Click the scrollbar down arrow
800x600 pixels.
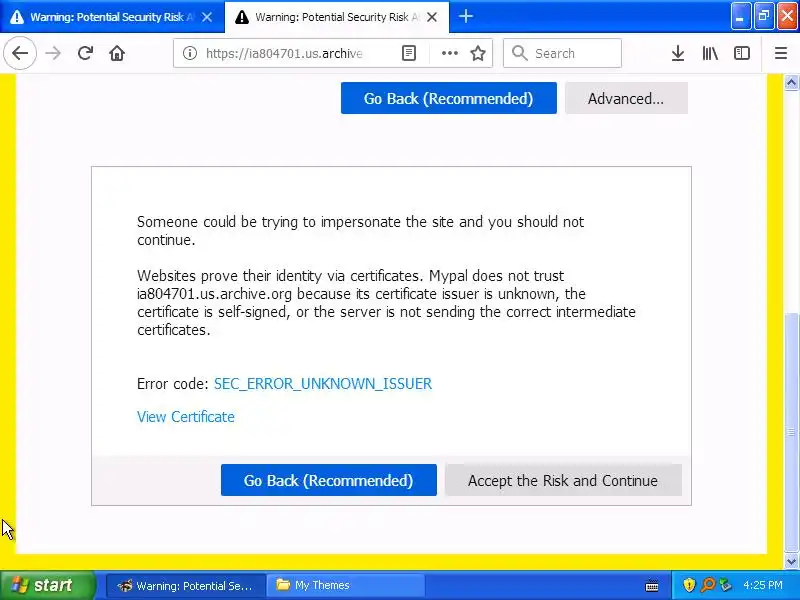pyautogui.click(x=791, y=561)
